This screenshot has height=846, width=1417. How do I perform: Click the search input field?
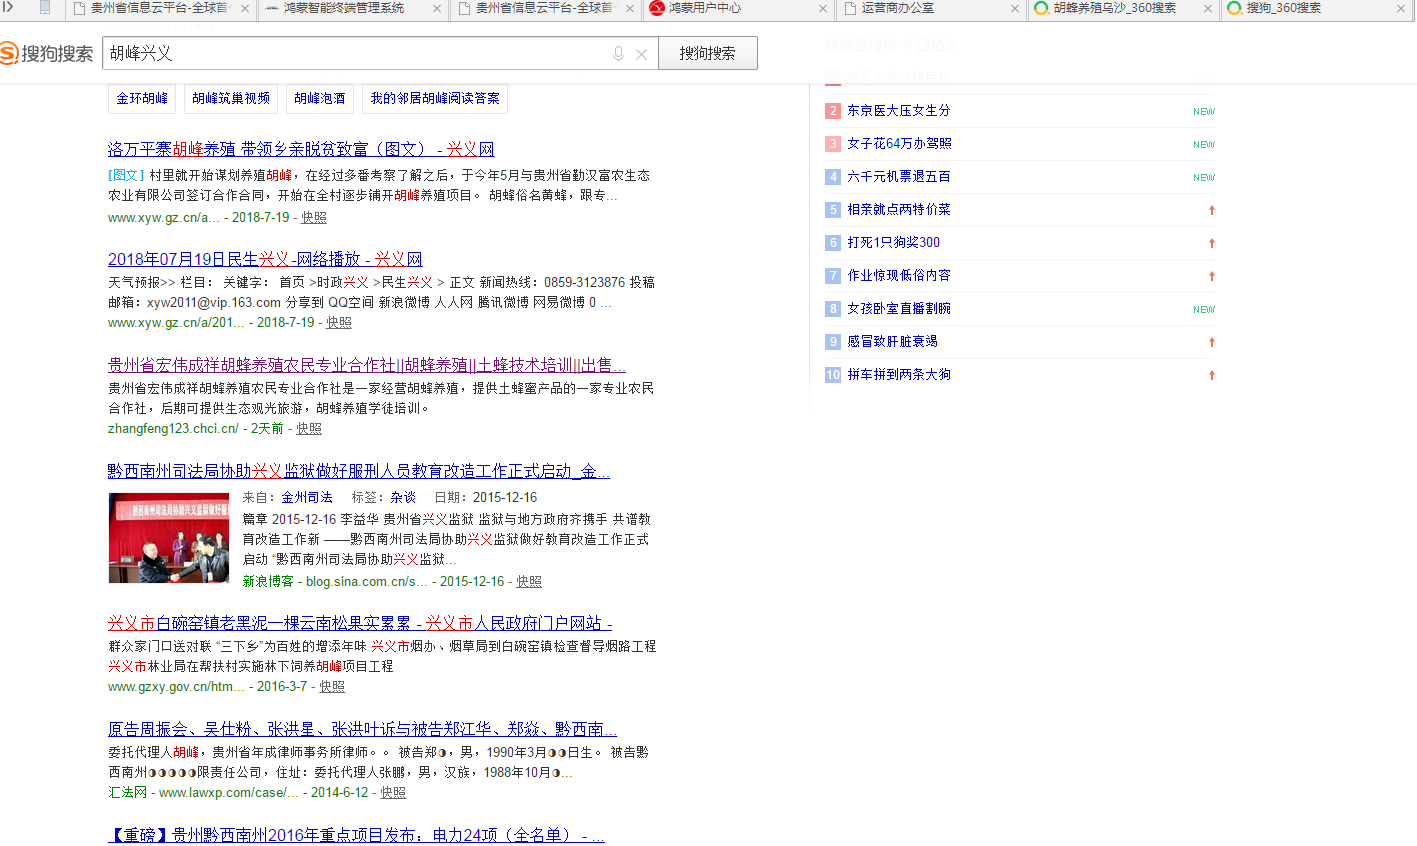(355, 54)
